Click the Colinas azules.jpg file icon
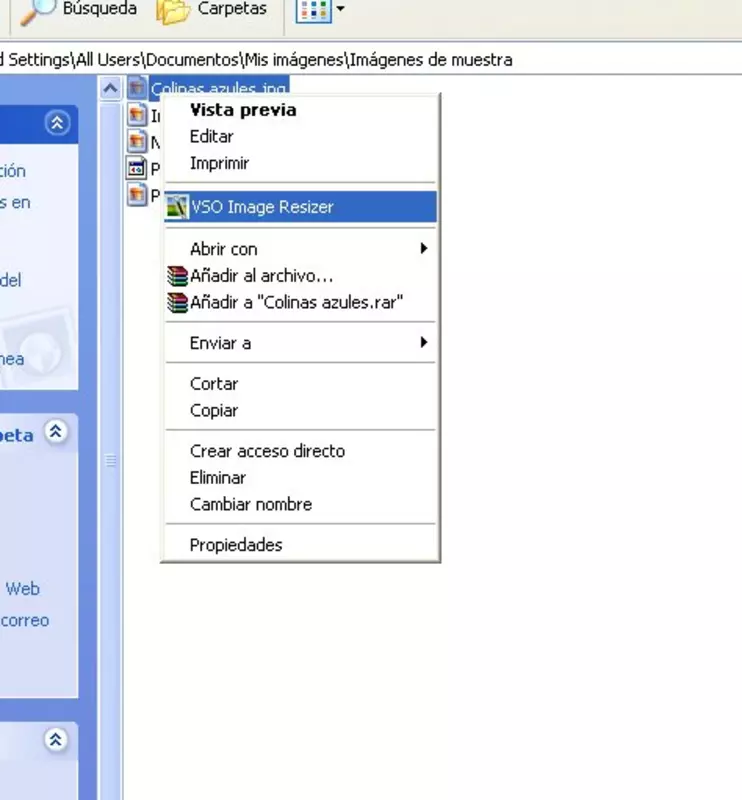Image resolution: width=742 pixels, height=800 pixels. 137,87
